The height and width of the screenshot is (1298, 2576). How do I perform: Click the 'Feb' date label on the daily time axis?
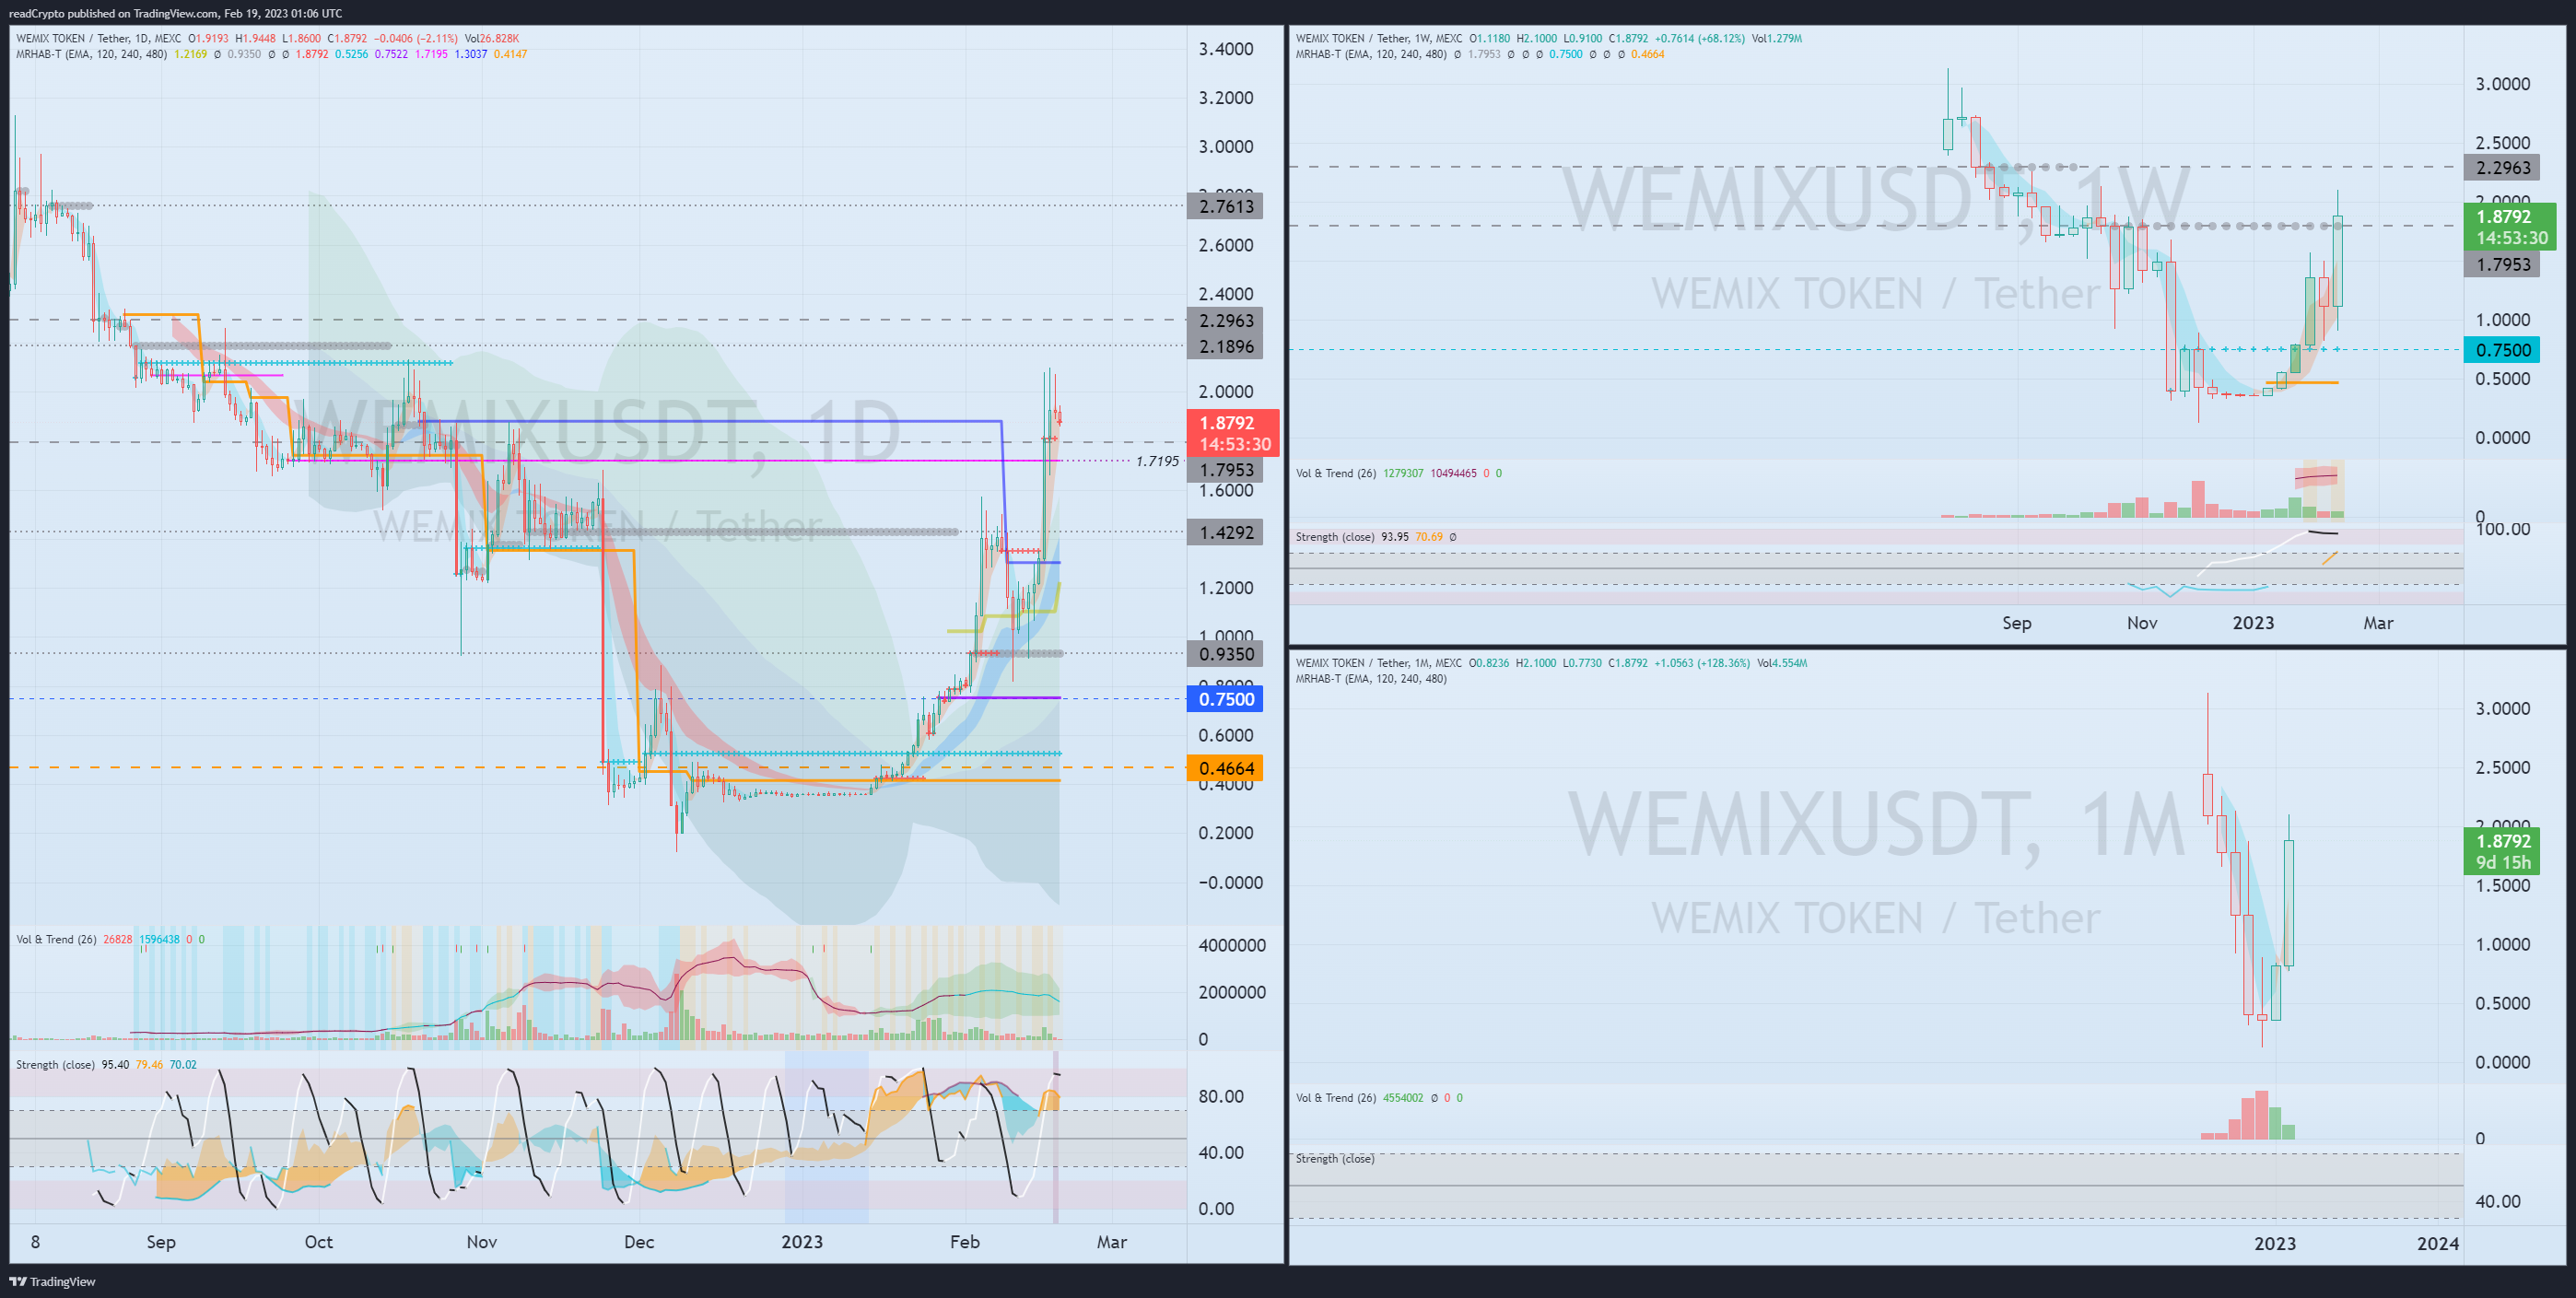tap(964, 1241)
